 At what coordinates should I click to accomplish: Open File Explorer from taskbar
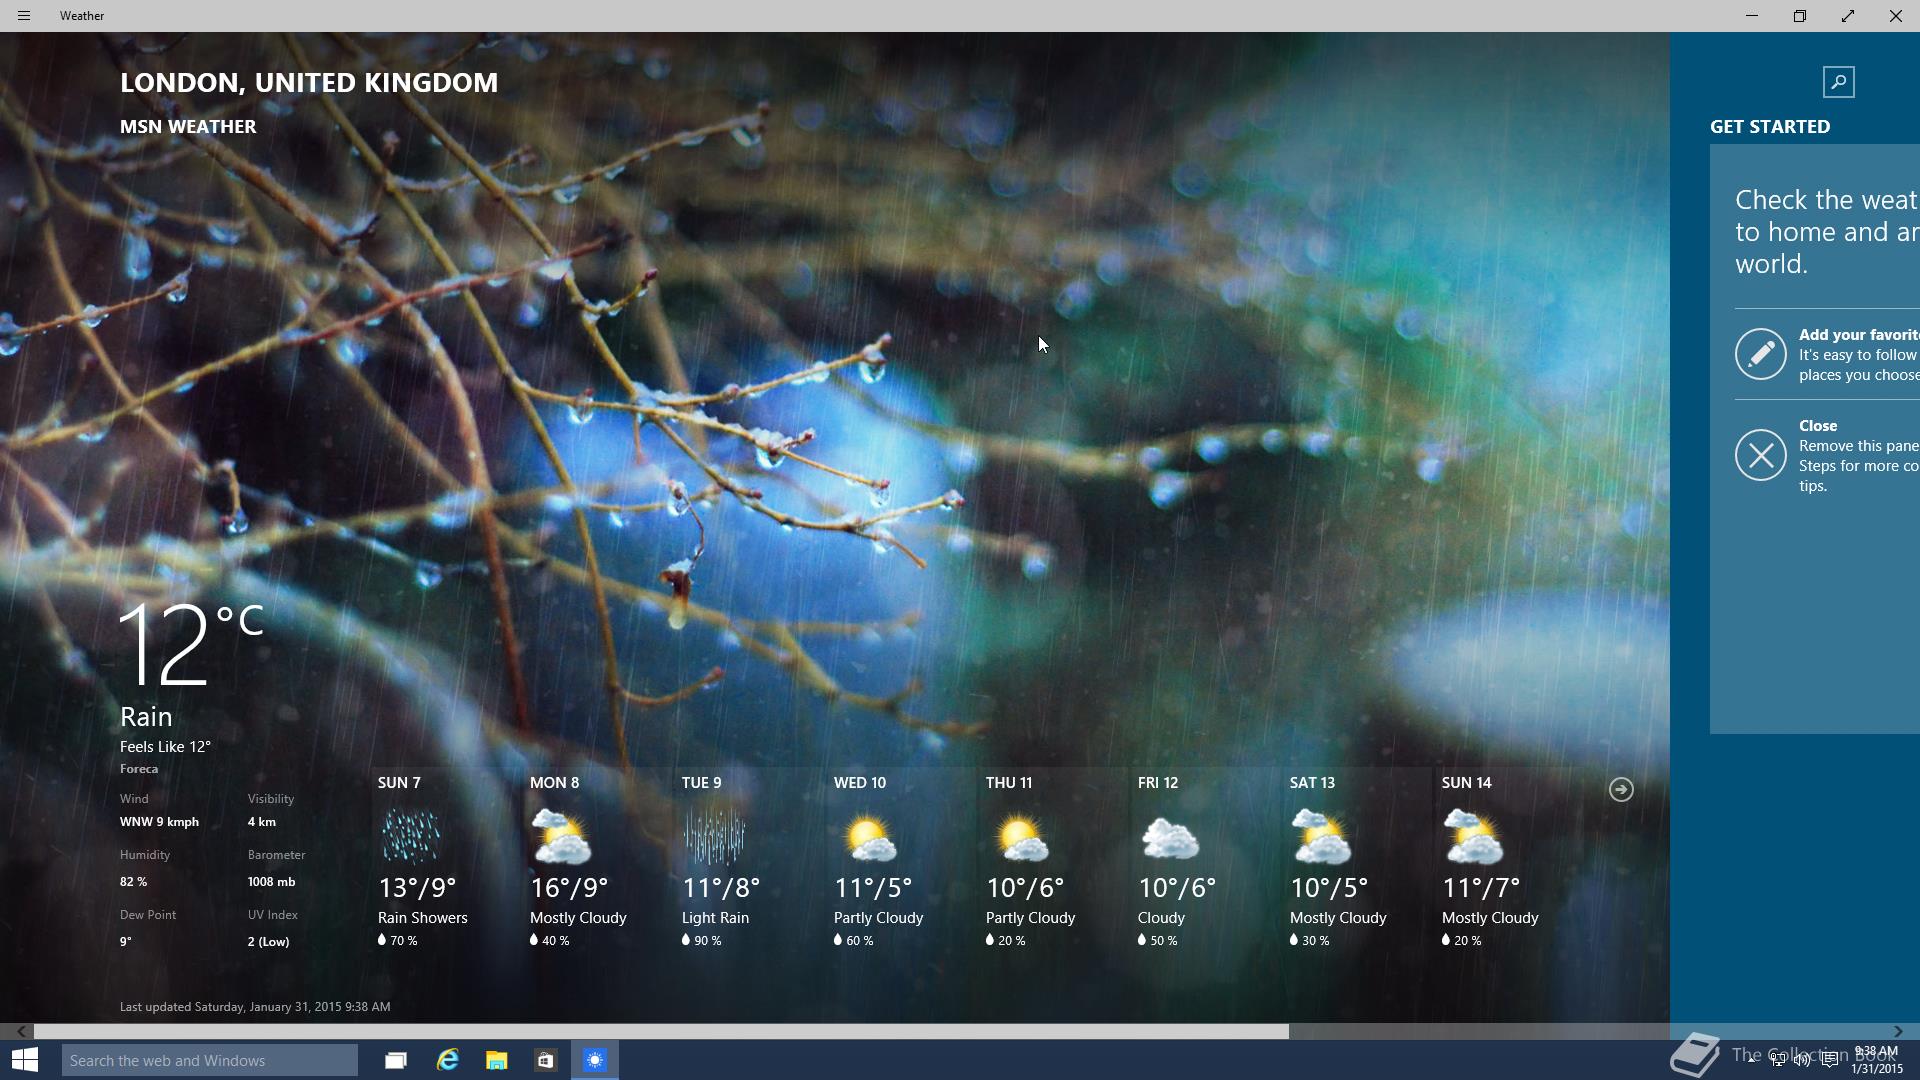coord(497,1060)
